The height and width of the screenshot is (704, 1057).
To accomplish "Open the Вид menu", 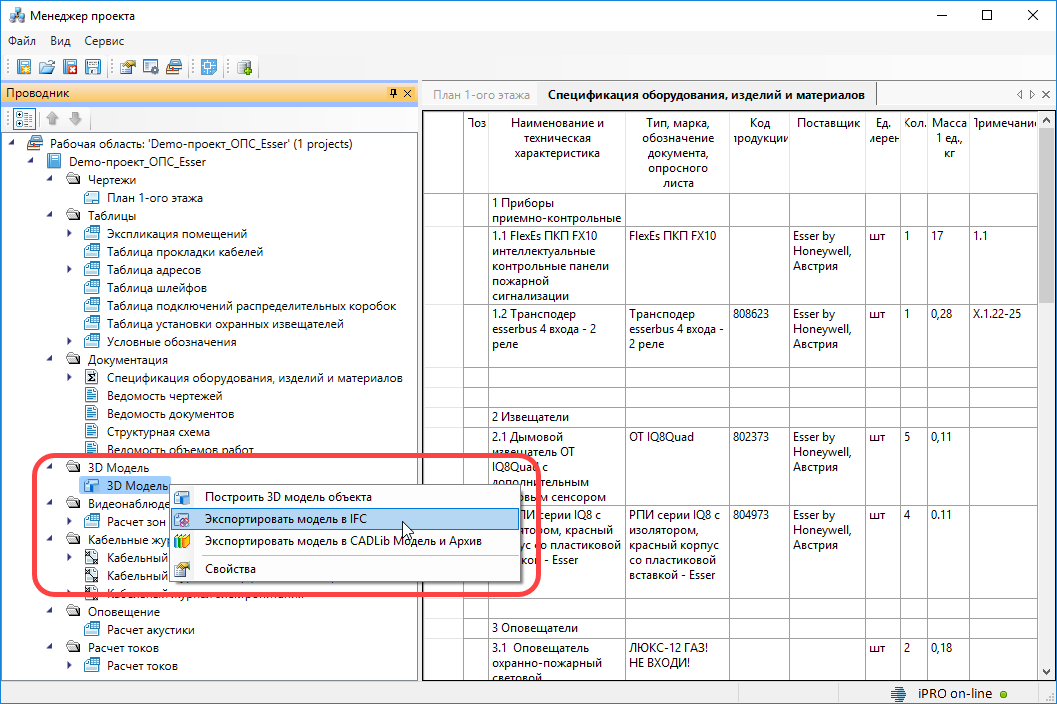I will [x=60, y=41].
